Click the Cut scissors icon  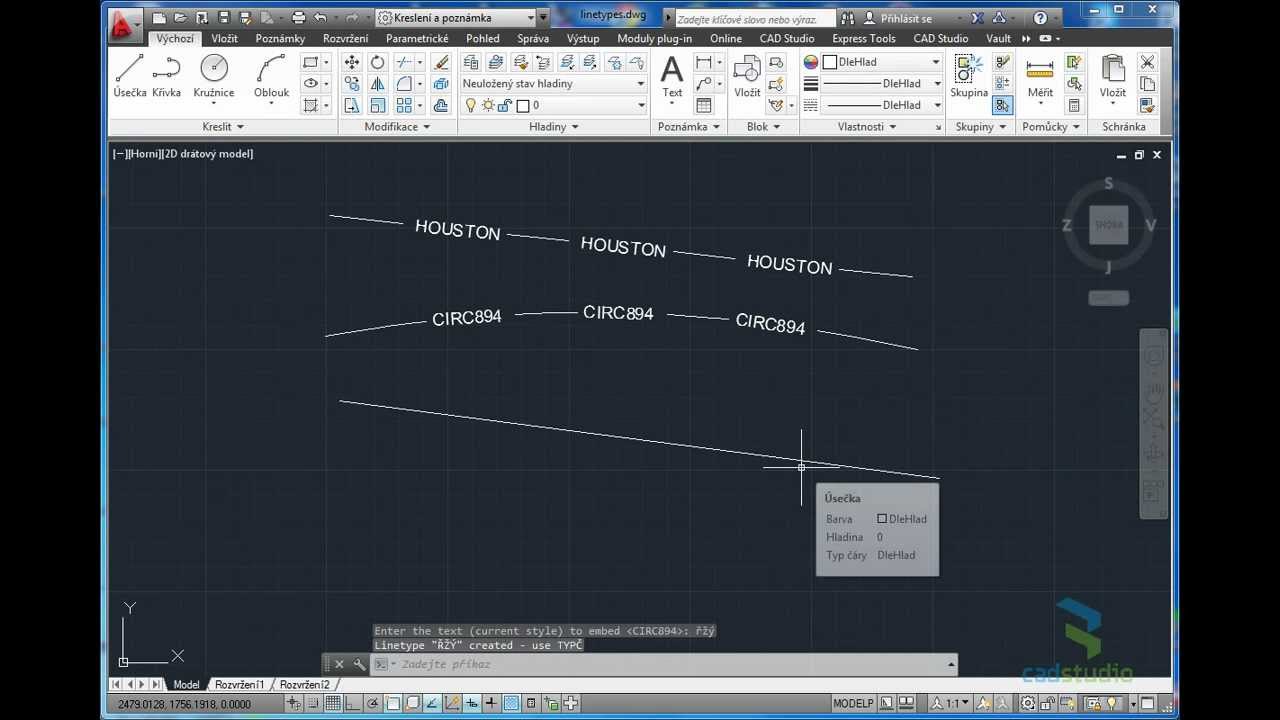point(1147,62)
